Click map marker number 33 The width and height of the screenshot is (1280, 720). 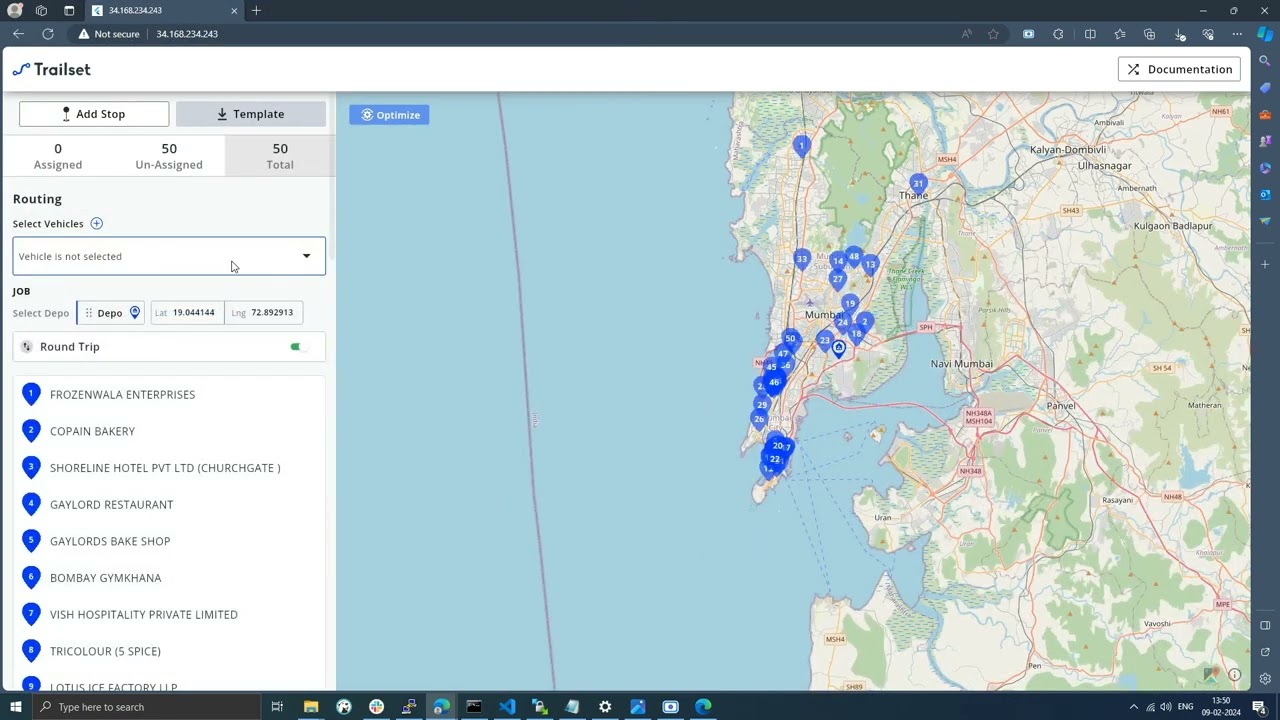click(802, 261)
